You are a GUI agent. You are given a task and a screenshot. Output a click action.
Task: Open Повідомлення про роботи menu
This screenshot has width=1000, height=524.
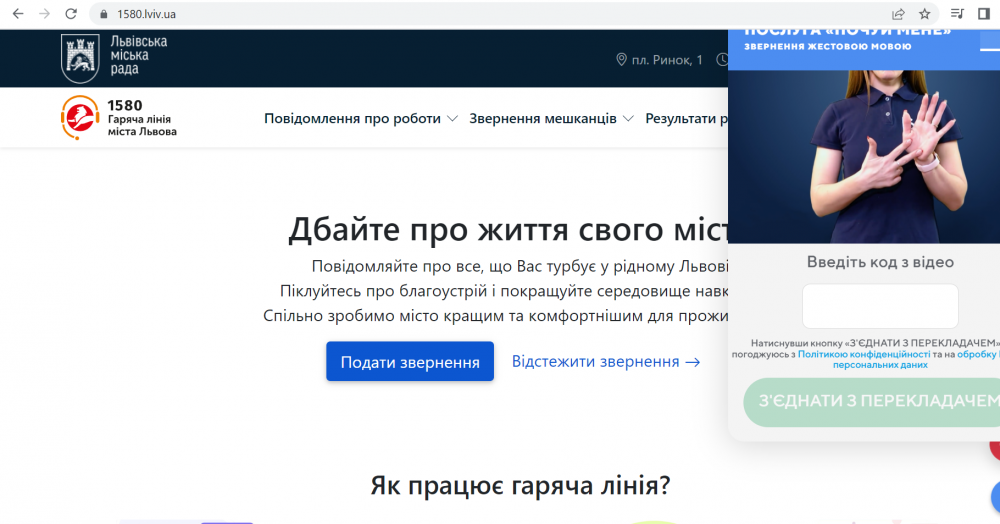click(352, 119)
